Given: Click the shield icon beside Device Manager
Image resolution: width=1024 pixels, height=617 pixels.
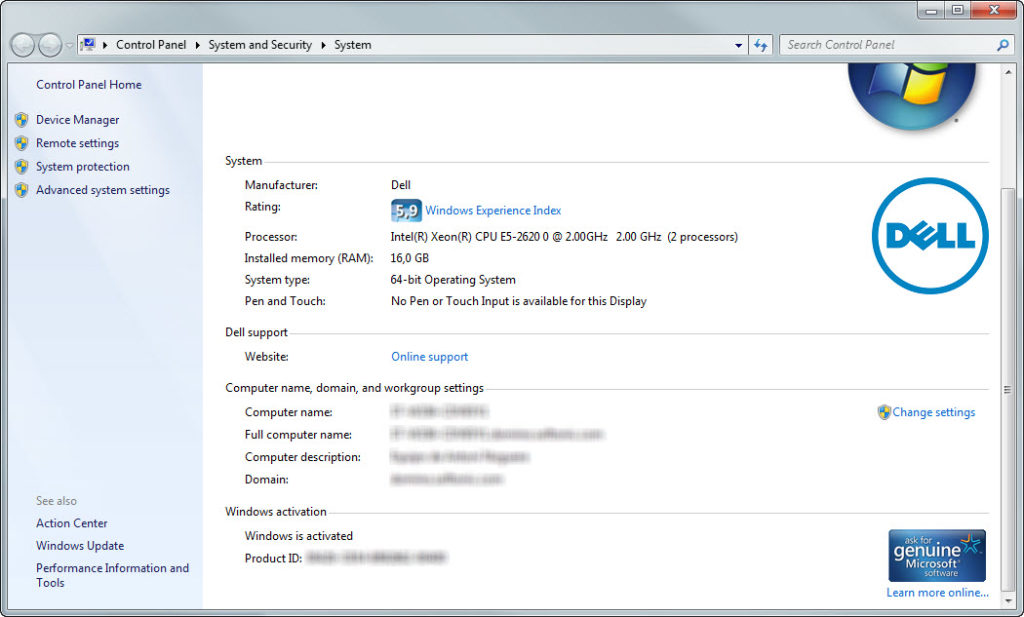Looking at the screenshot, I should pyautogui.click(x=21, y=120).
